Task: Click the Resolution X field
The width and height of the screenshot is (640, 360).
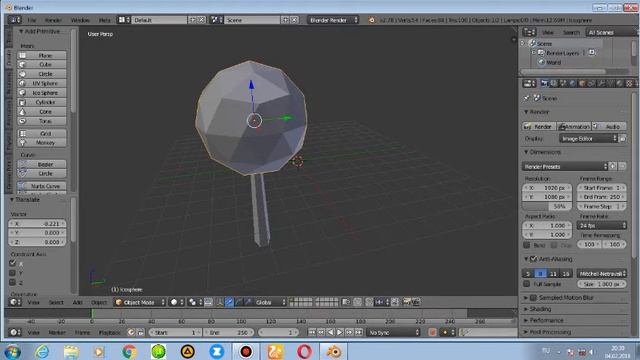Action: coord(547,188)
